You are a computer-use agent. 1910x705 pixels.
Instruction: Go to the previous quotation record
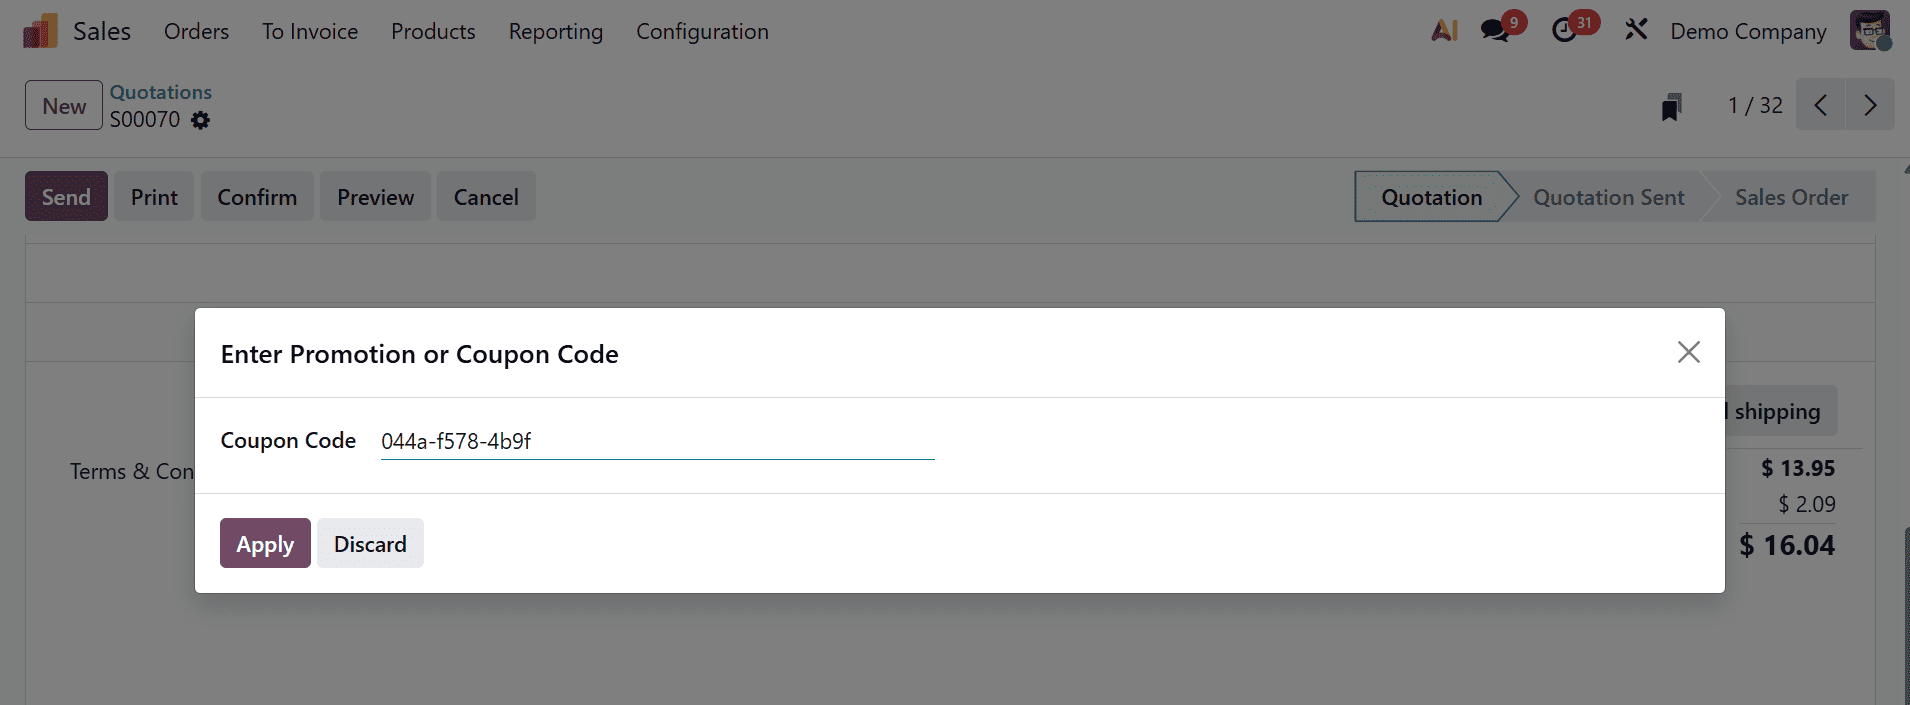(1821, 105)
